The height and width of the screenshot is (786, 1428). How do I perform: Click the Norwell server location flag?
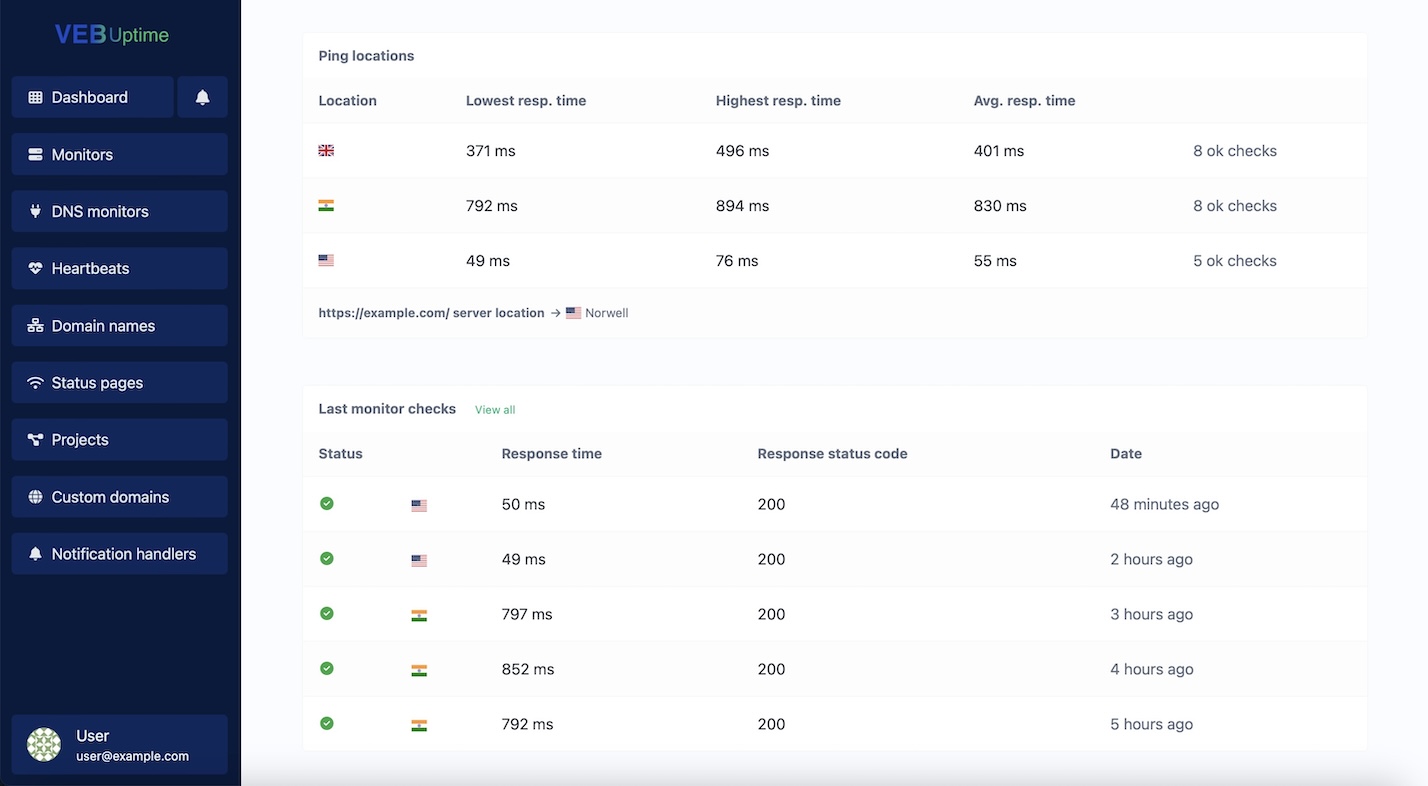click(x=573, y=312)
